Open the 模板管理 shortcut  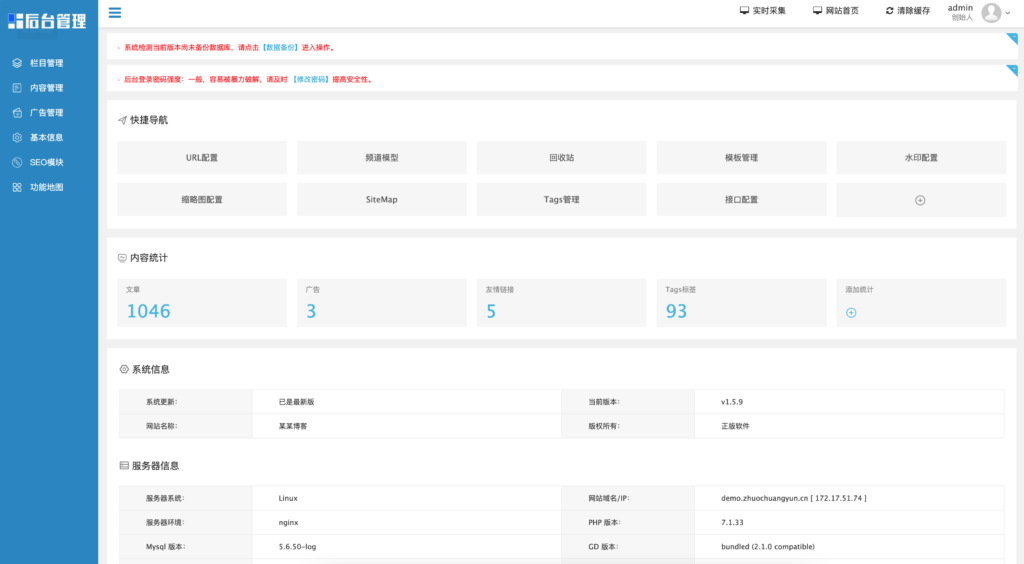[741, 157]
